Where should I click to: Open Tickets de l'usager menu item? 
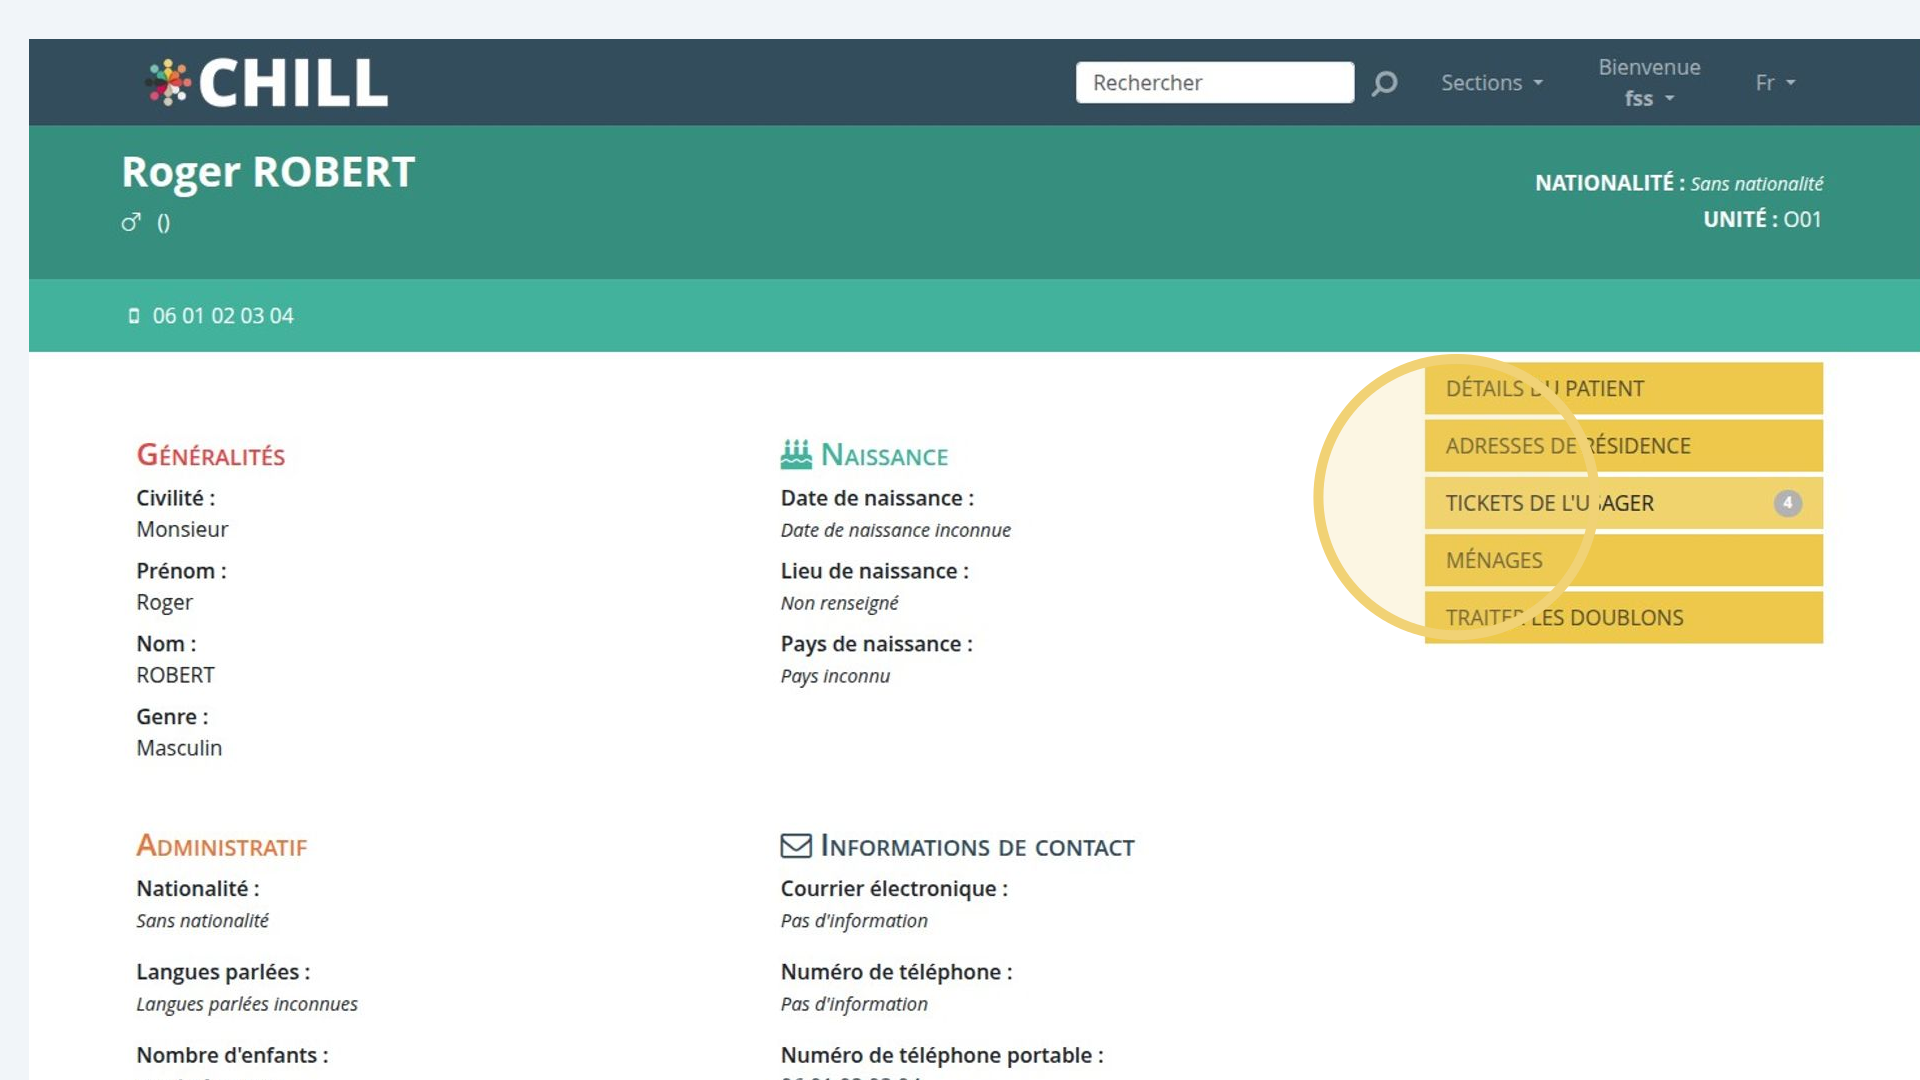1623,503
